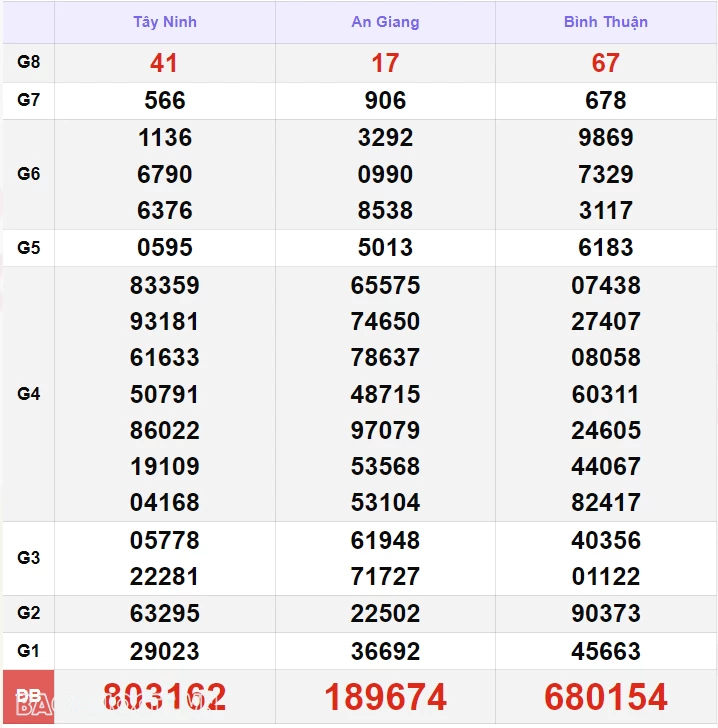
Task: Click An Giang G8 number 17
Action: [385, 63]
